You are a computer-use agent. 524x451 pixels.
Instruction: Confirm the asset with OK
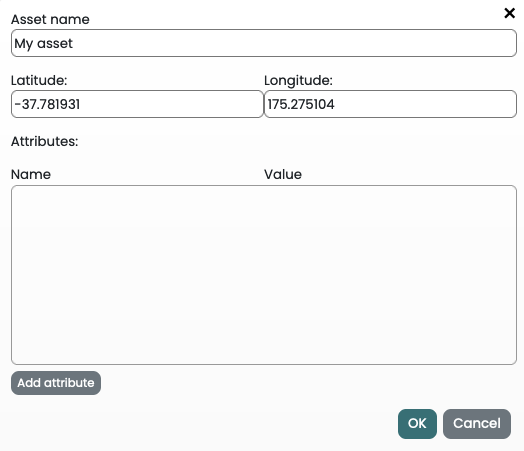417,424
